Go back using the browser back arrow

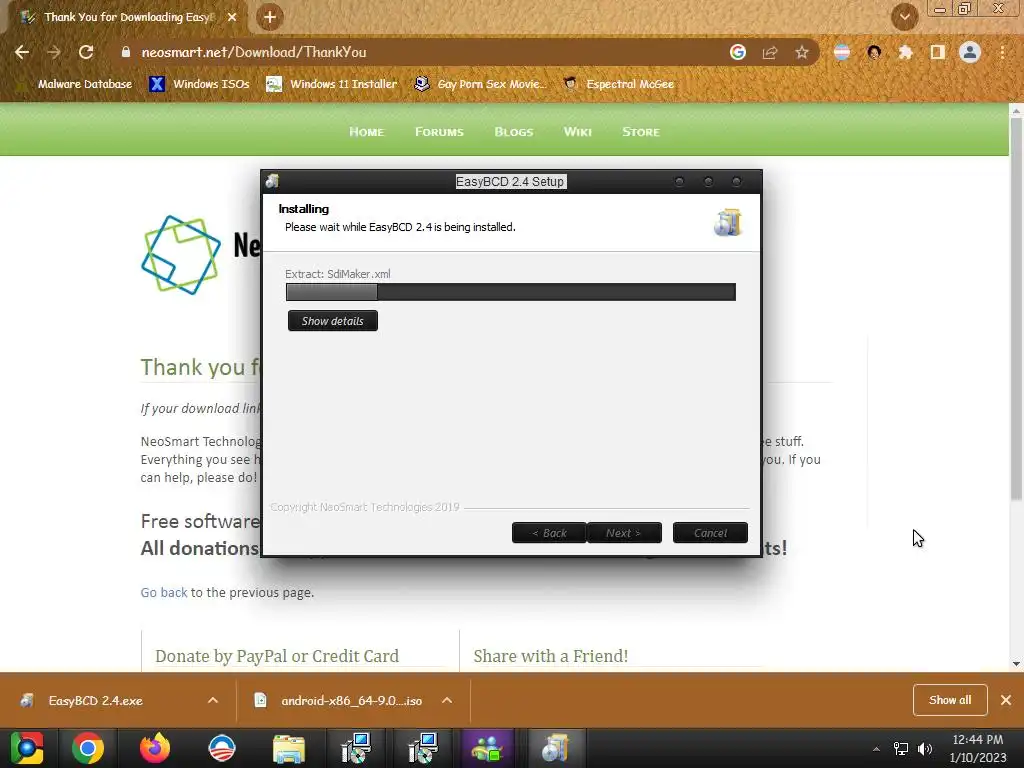click(22, 52)
